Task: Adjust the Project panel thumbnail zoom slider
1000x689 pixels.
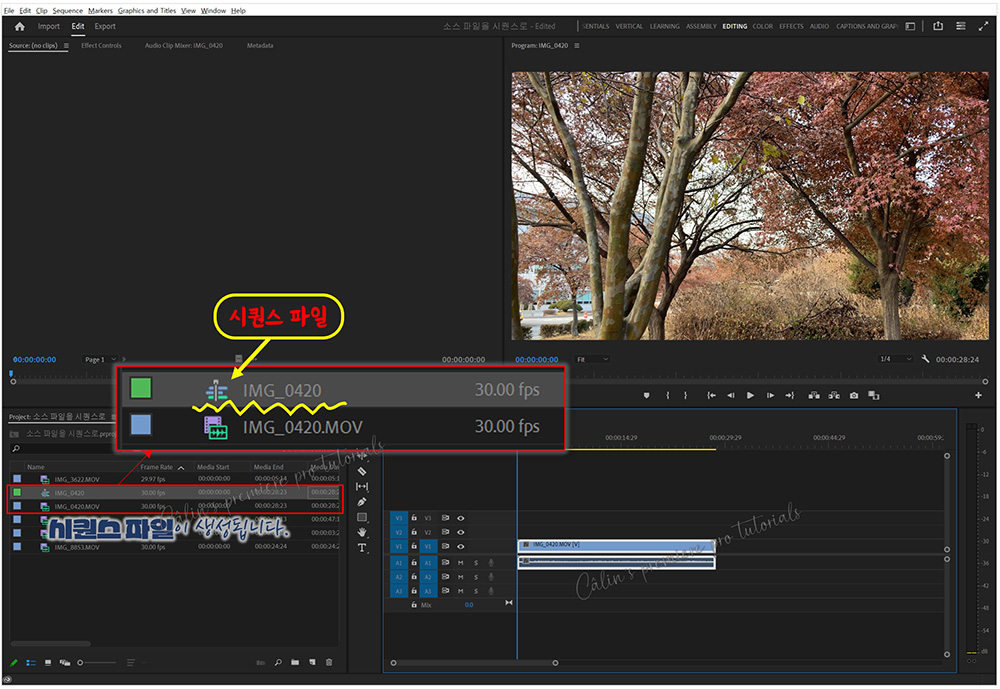Action: 97,663
